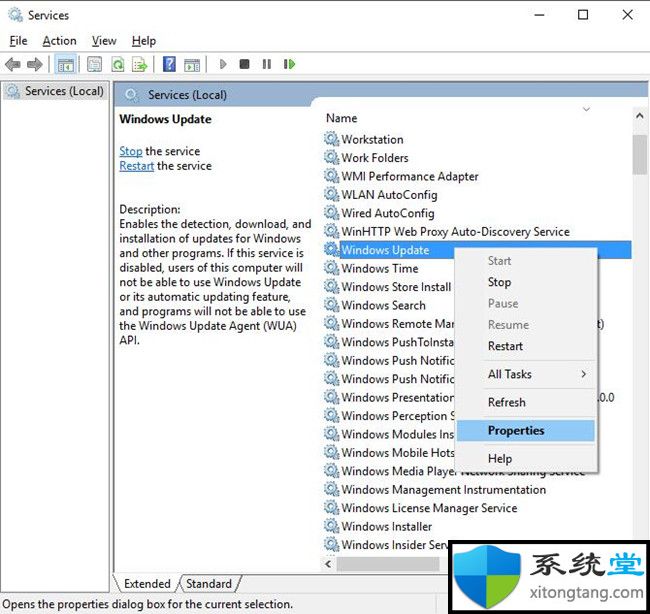Switch to the Standard tab
Screen dimensions: 650x614
pyautogui.click(x=209, y=583)
